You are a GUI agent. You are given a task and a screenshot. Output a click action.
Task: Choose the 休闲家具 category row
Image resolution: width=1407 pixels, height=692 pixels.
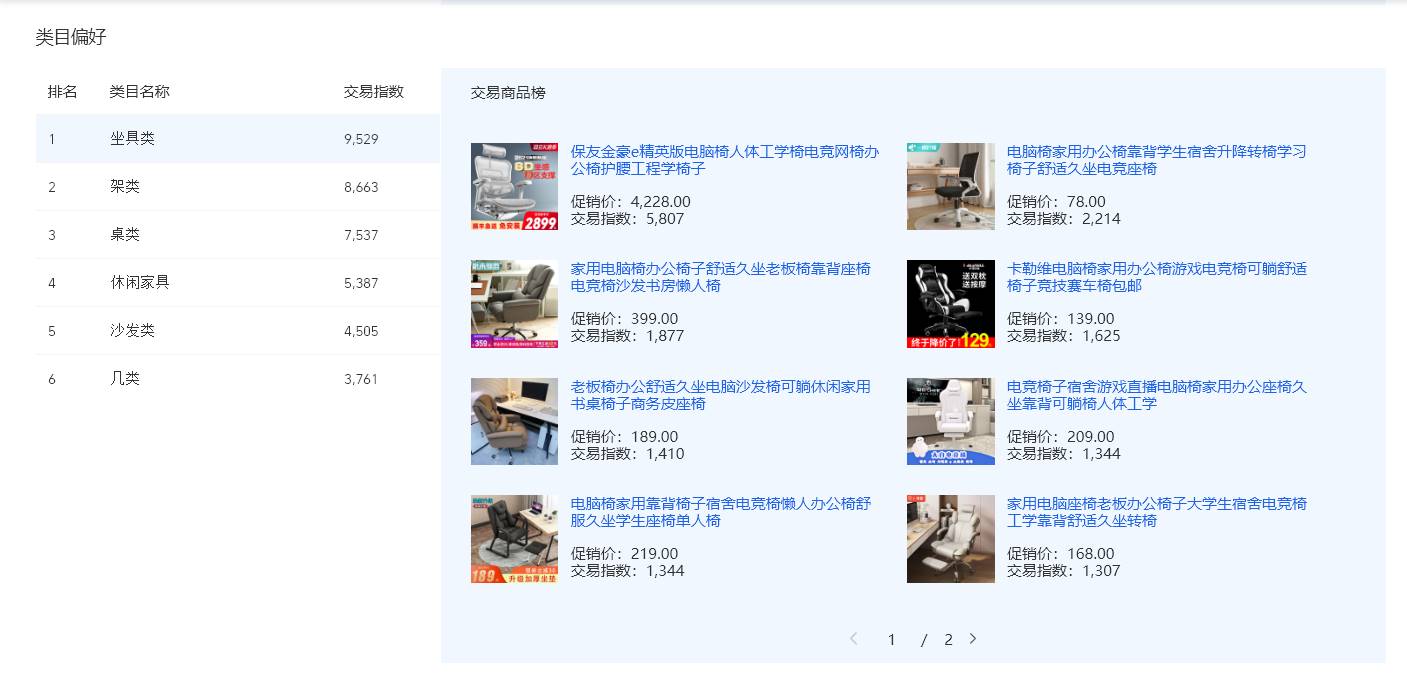[237, 283]
